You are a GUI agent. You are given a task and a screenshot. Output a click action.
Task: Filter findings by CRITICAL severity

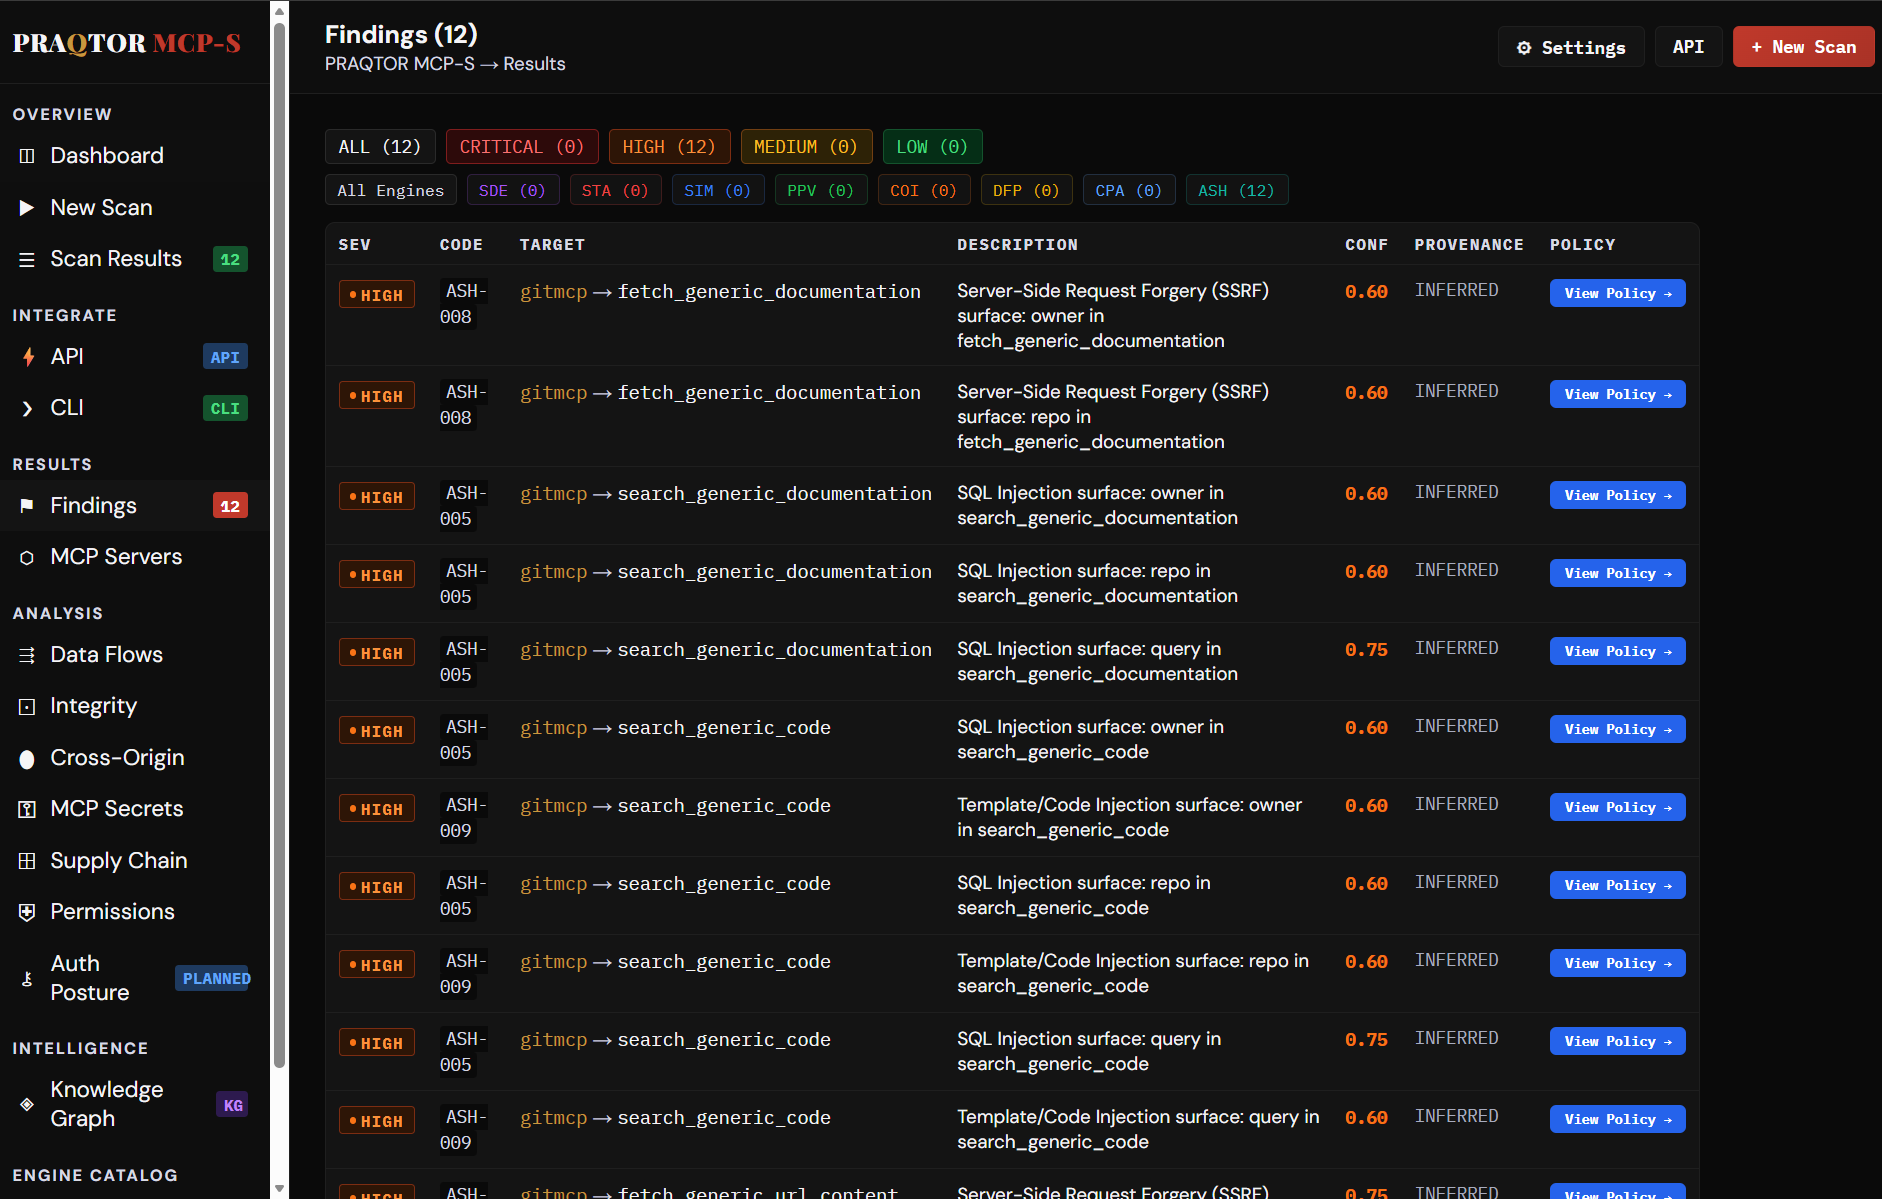(x=521, y=147)
